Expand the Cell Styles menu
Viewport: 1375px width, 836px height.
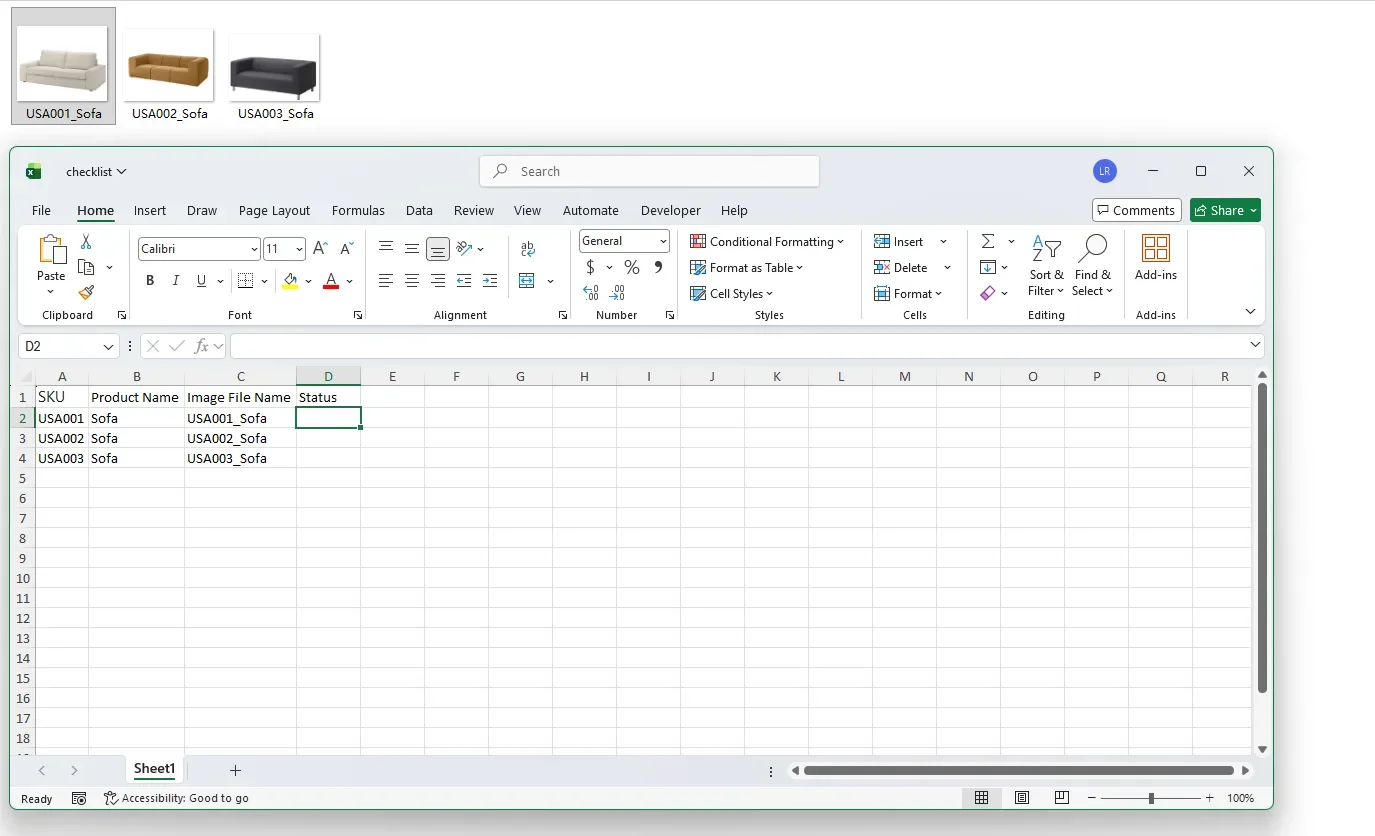(732, 293)
